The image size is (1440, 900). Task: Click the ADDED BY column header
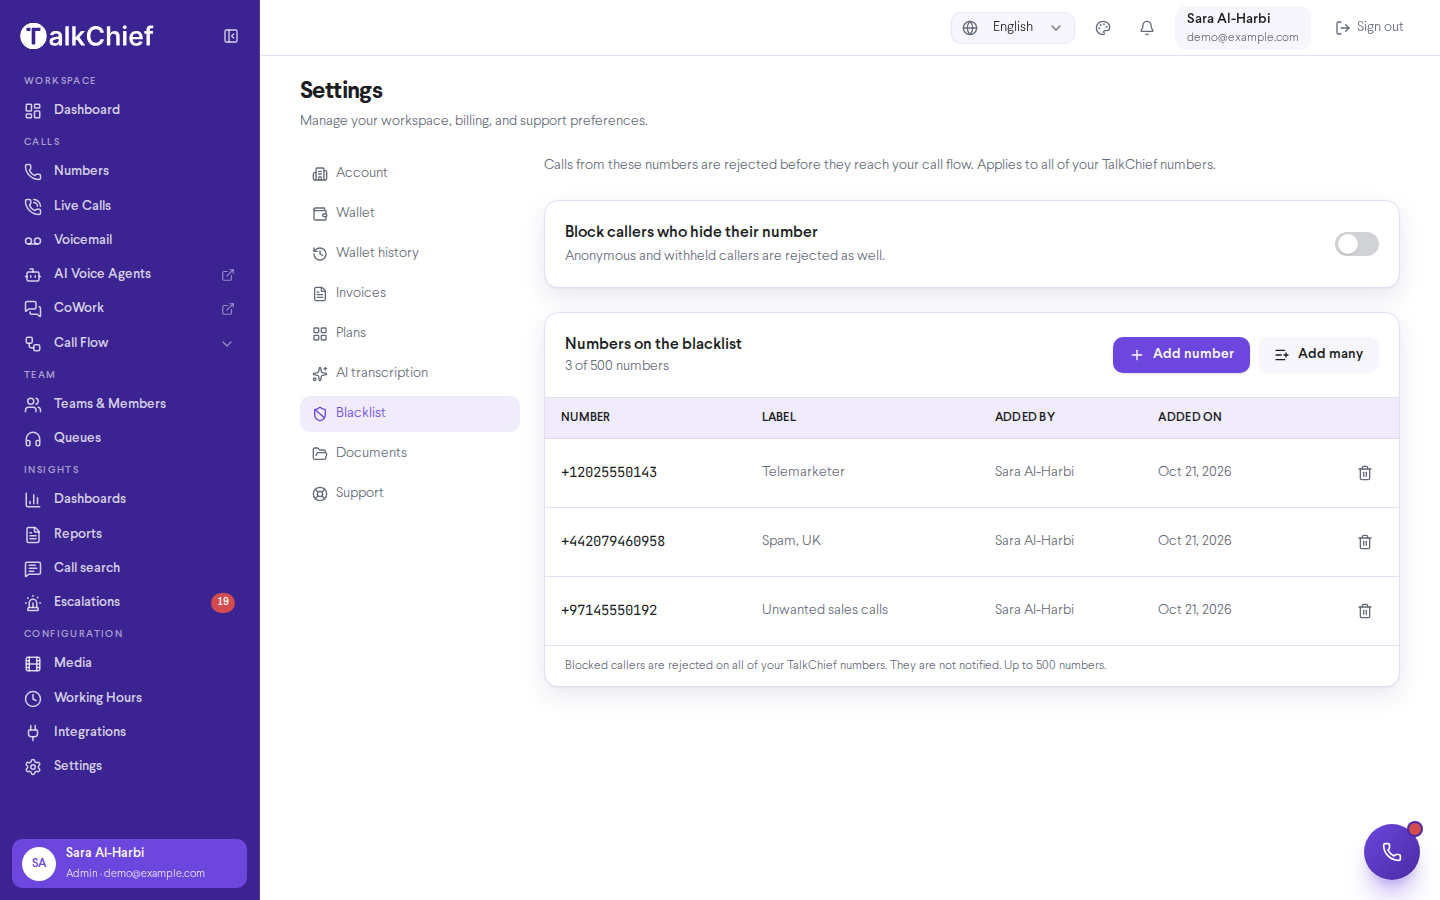pos(1025,417)
